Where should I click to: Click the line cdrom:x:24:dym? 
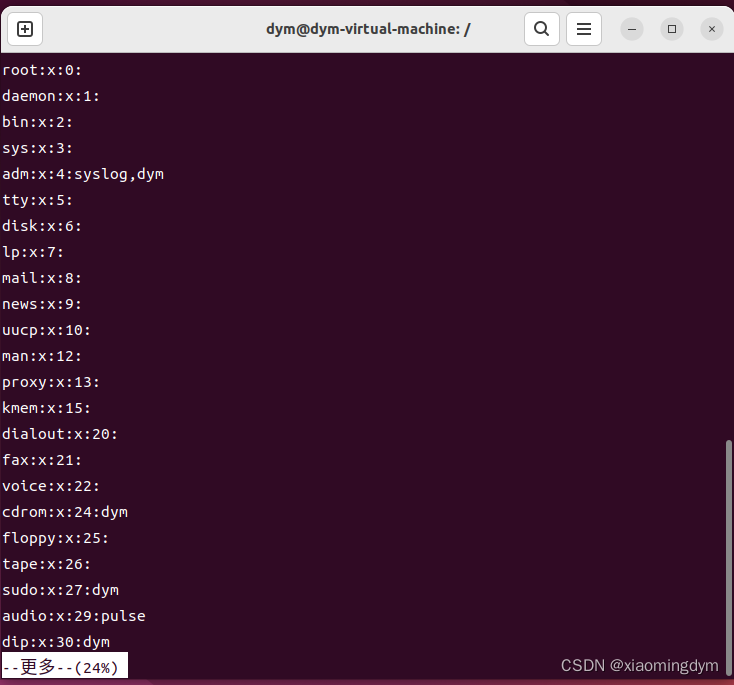tap(65, 512)
